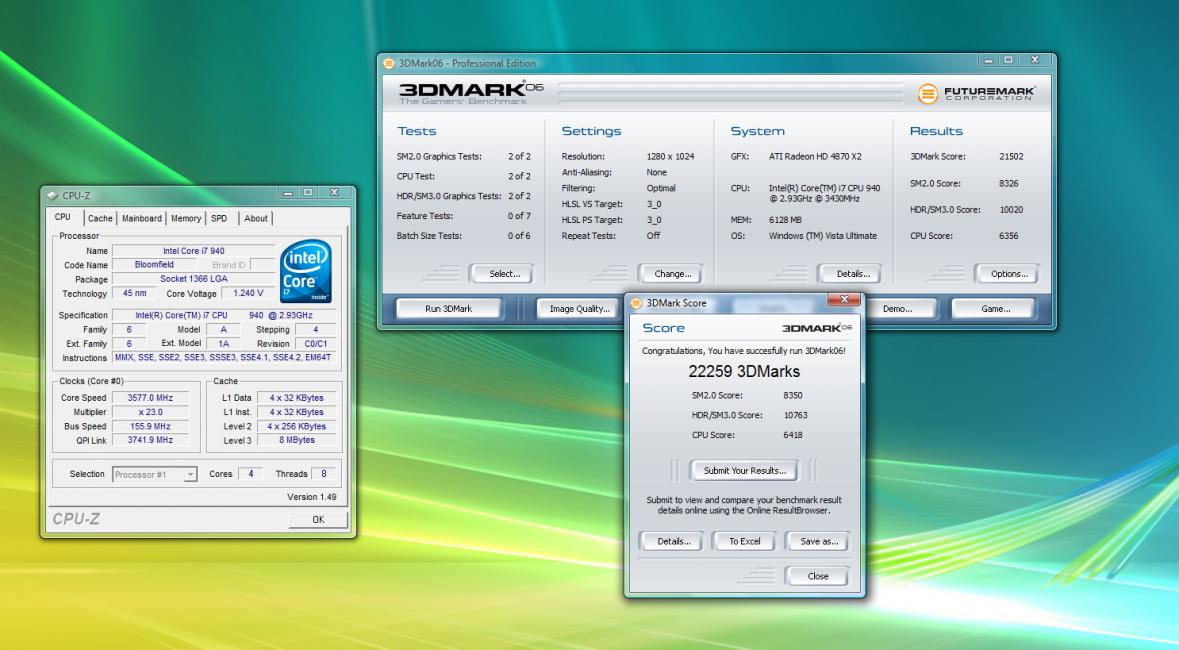Viewport: 1179px width, 650px height.
Task: Click the Threads count value 8
Action: point(324,474)
